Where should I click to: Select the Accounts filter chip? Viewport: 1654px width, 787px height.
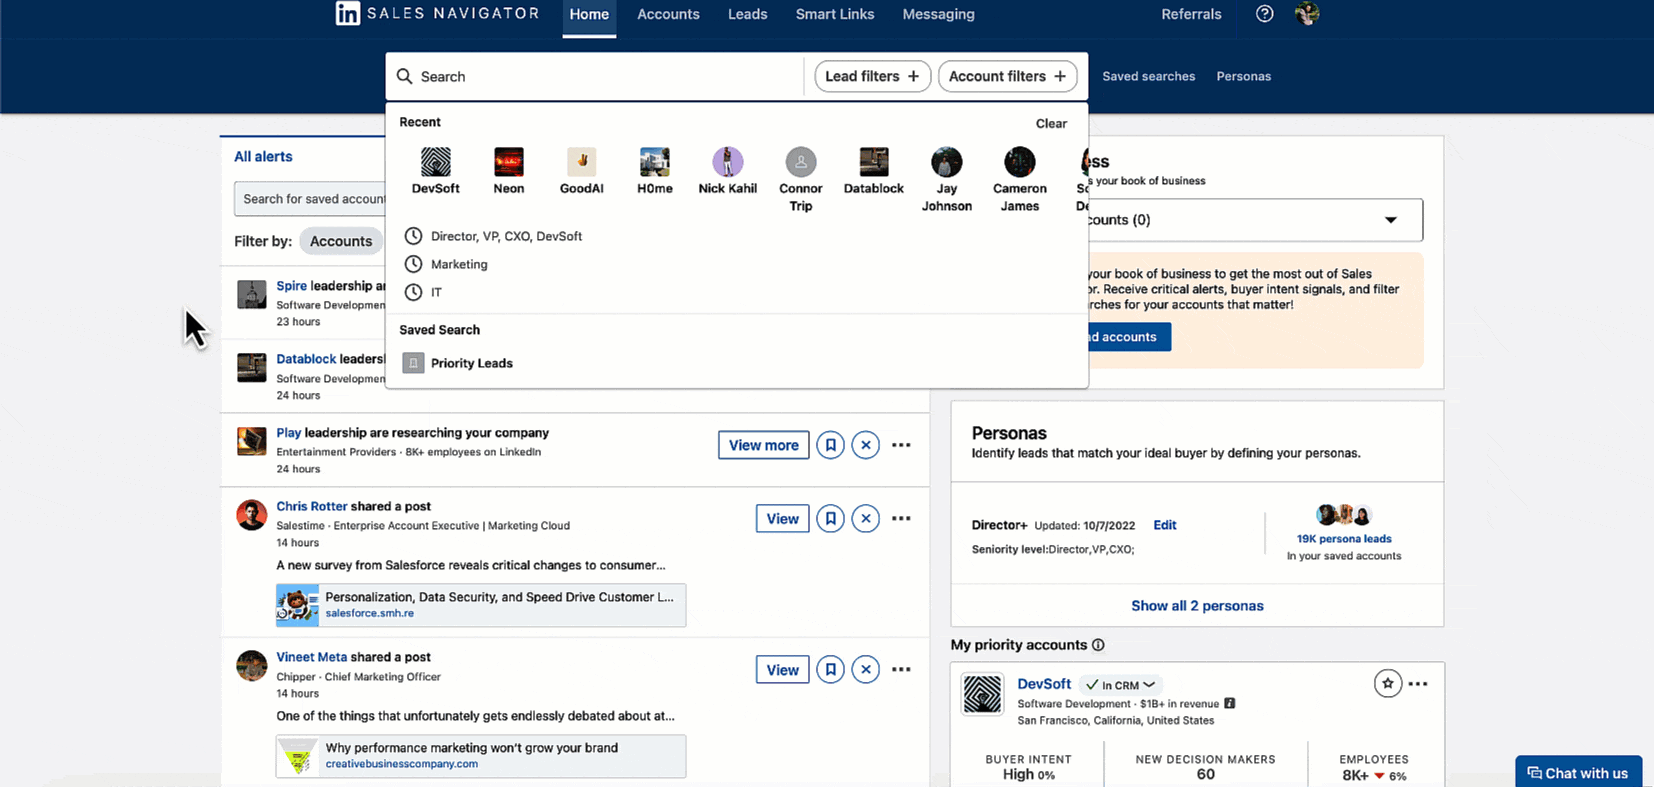point(340,241)
